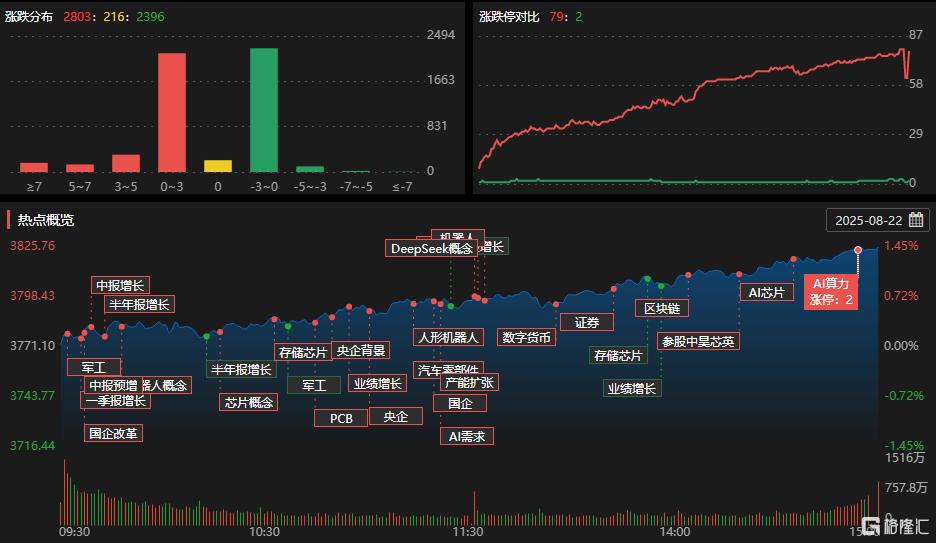This screenshot has width=936, height=543.
Task: Select the 区块链 hotspot label
Action: coord(661,308)
